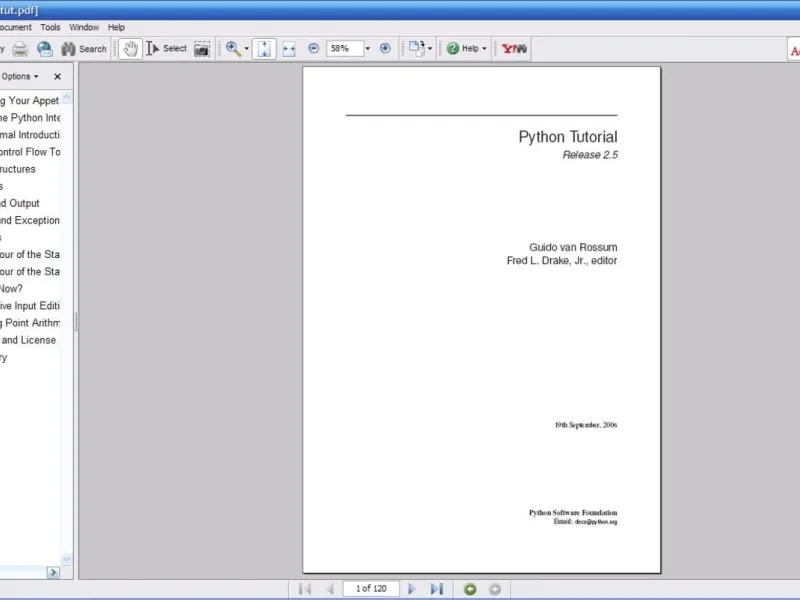Open 'and Exceptions' bookmark
The height and width of the screenshot is (600, 800).
tap(30, 220)
